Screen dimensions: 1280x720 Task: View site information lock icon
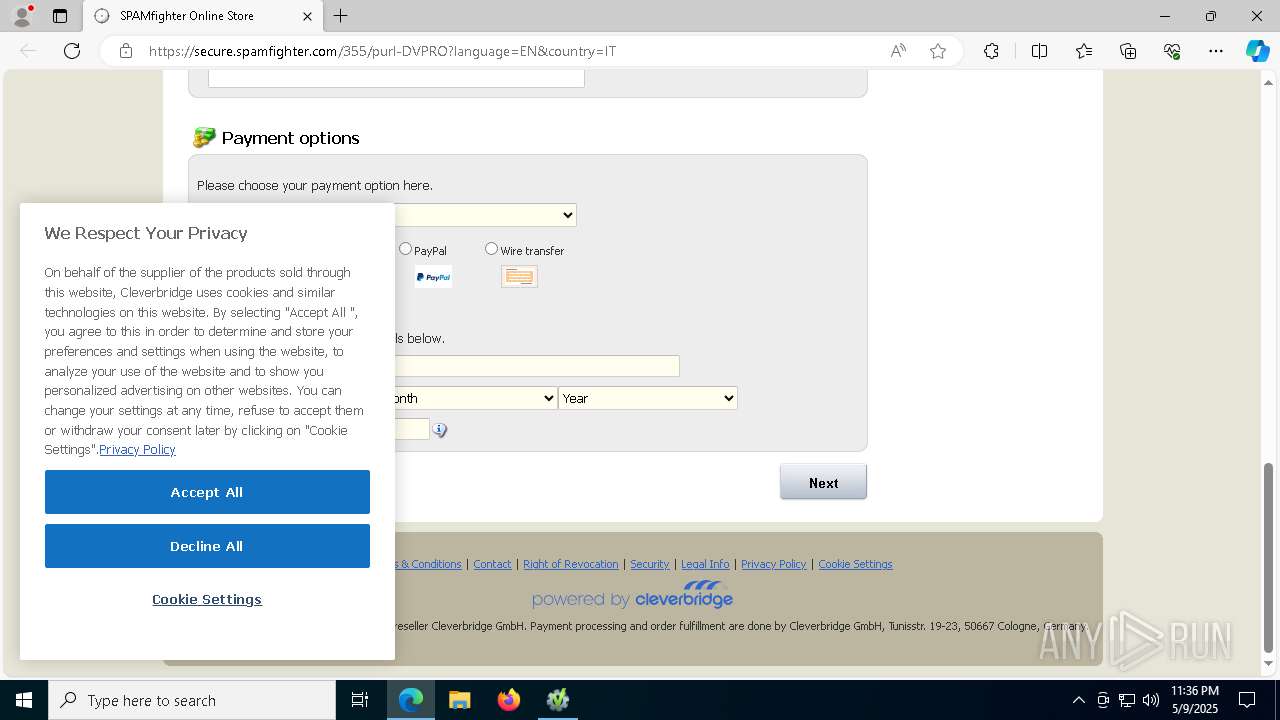point(126,51)
